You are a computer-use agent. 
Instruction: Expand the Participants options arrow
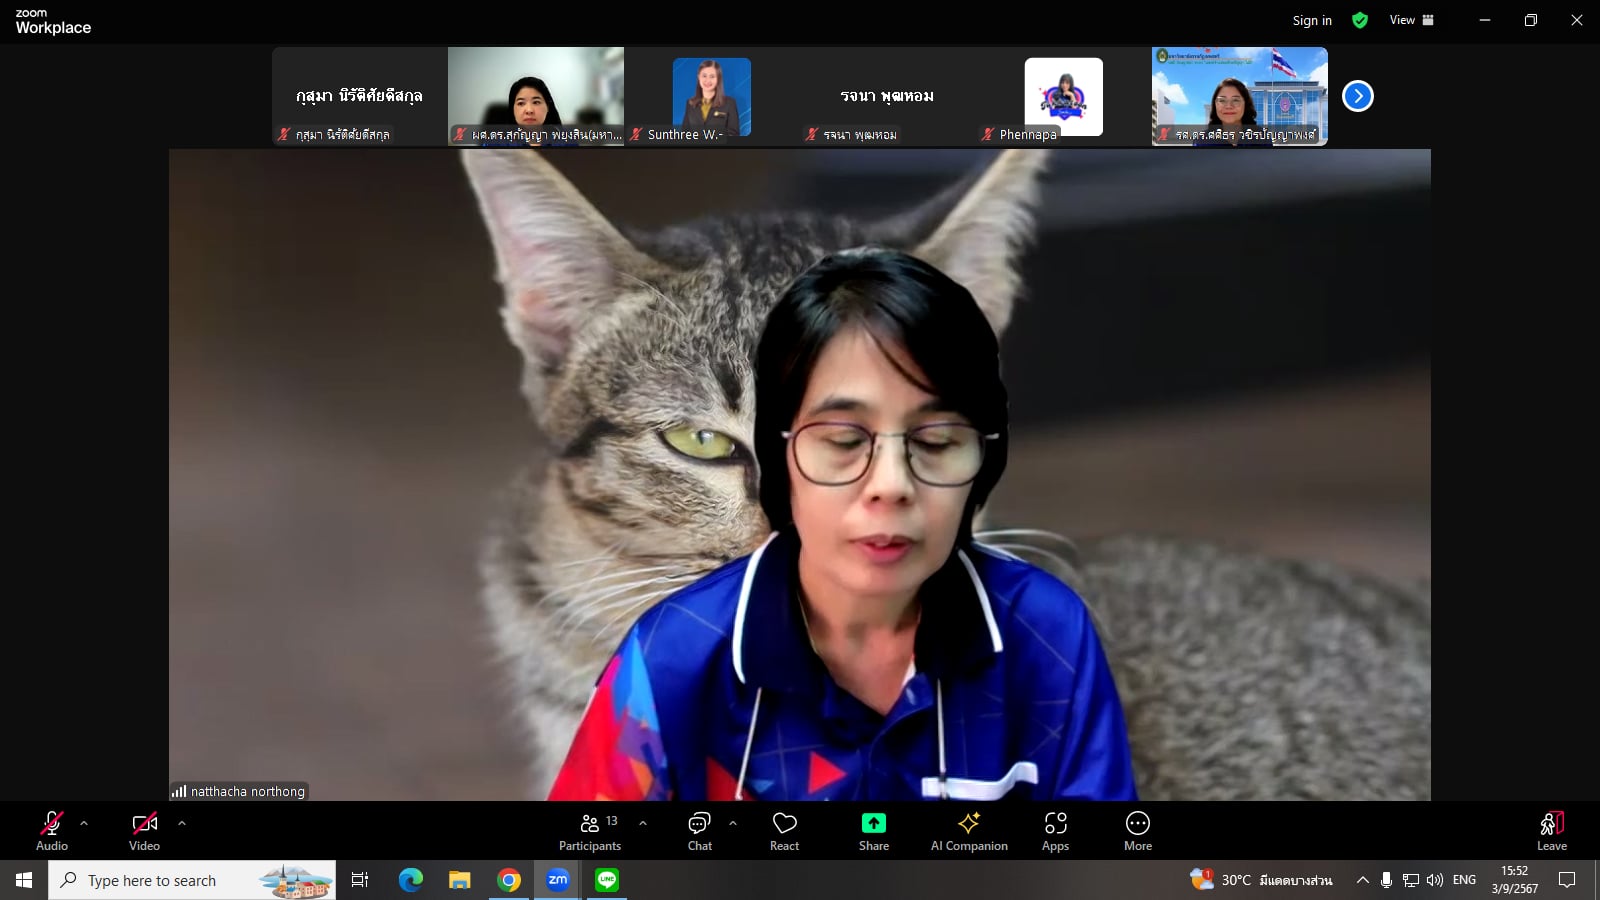643,823
